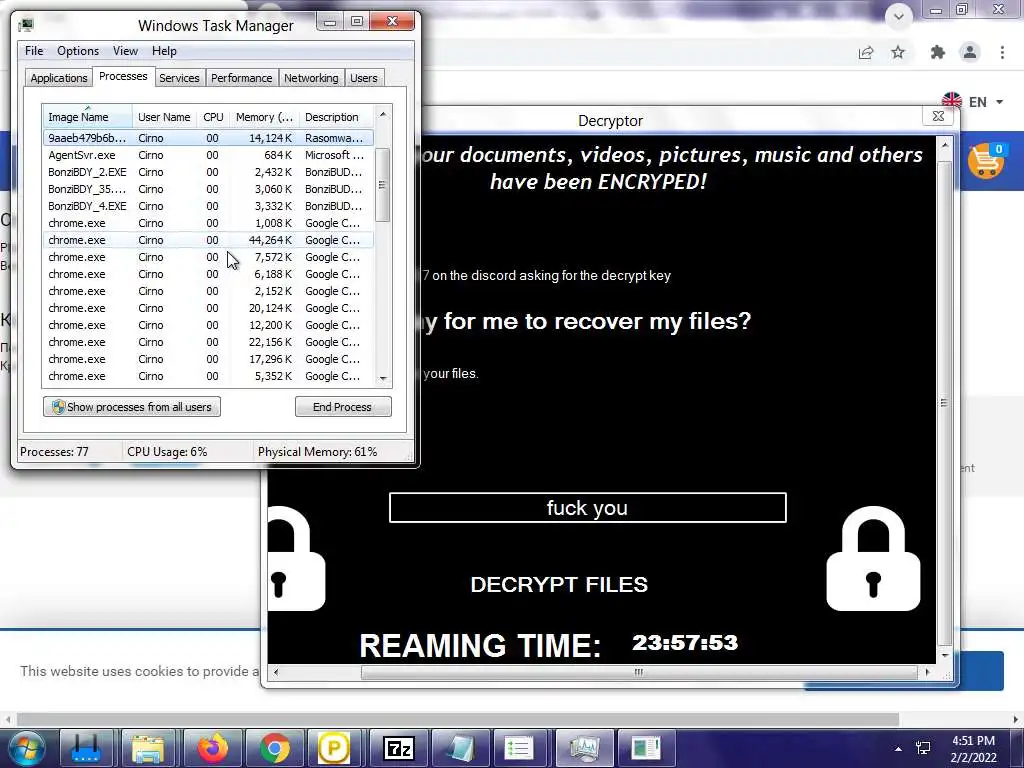Select chrome.exe using 5,352 K memory

tap(208, 376)
